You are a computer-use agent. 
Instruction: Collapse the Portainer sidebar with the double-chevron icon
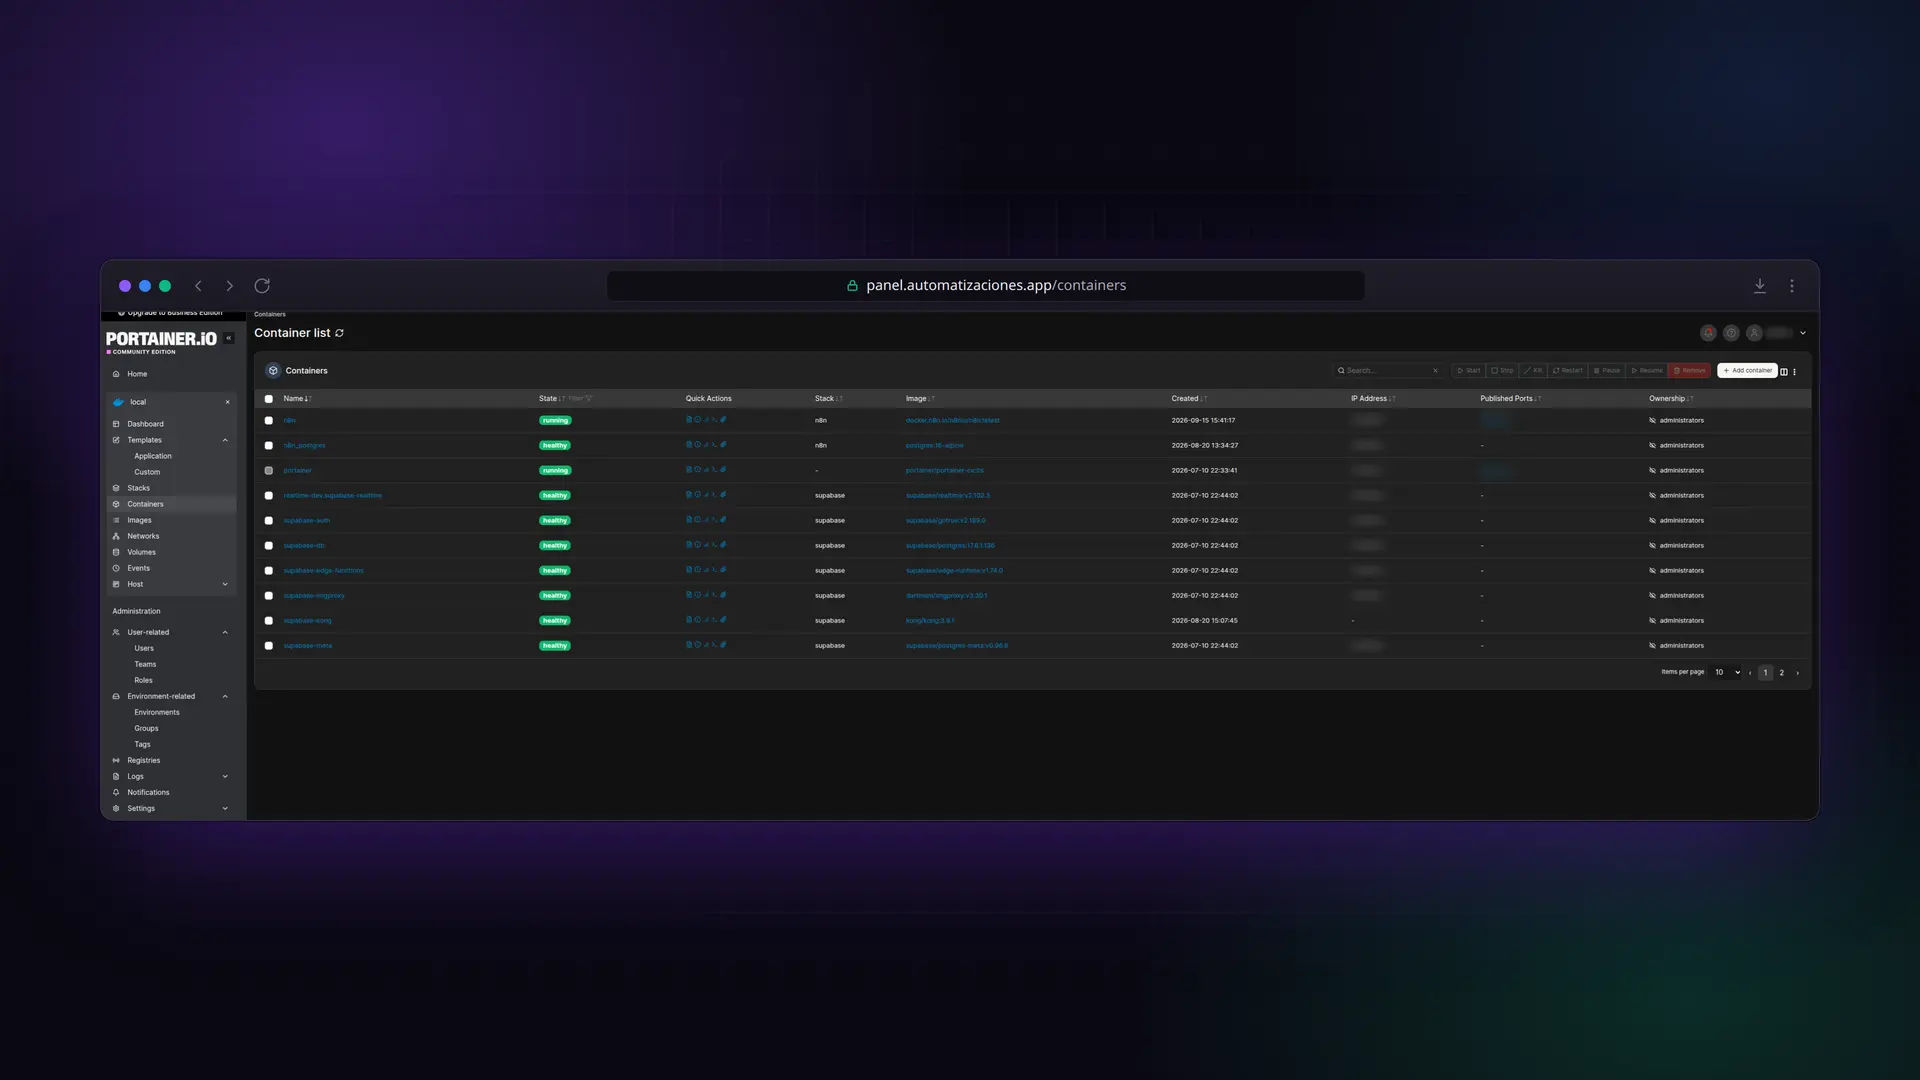(x=229, y=338)
